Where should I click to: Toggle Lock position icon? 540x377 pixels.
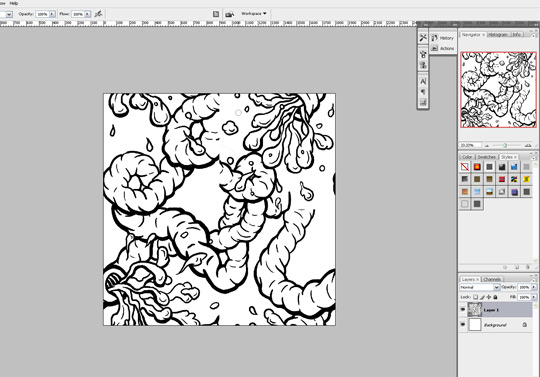coord(489,297)
